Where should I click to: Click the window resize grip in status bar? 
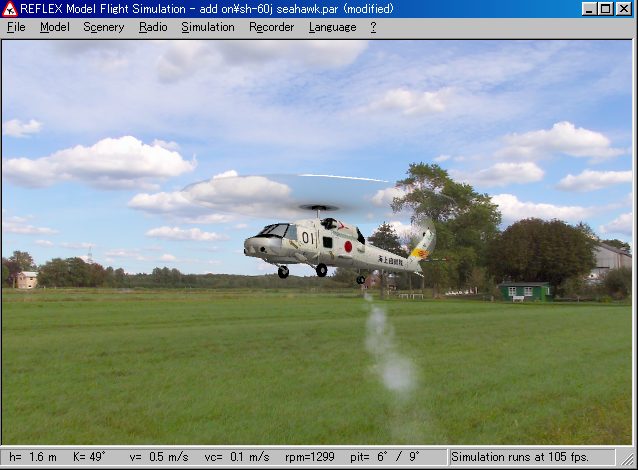627,459
